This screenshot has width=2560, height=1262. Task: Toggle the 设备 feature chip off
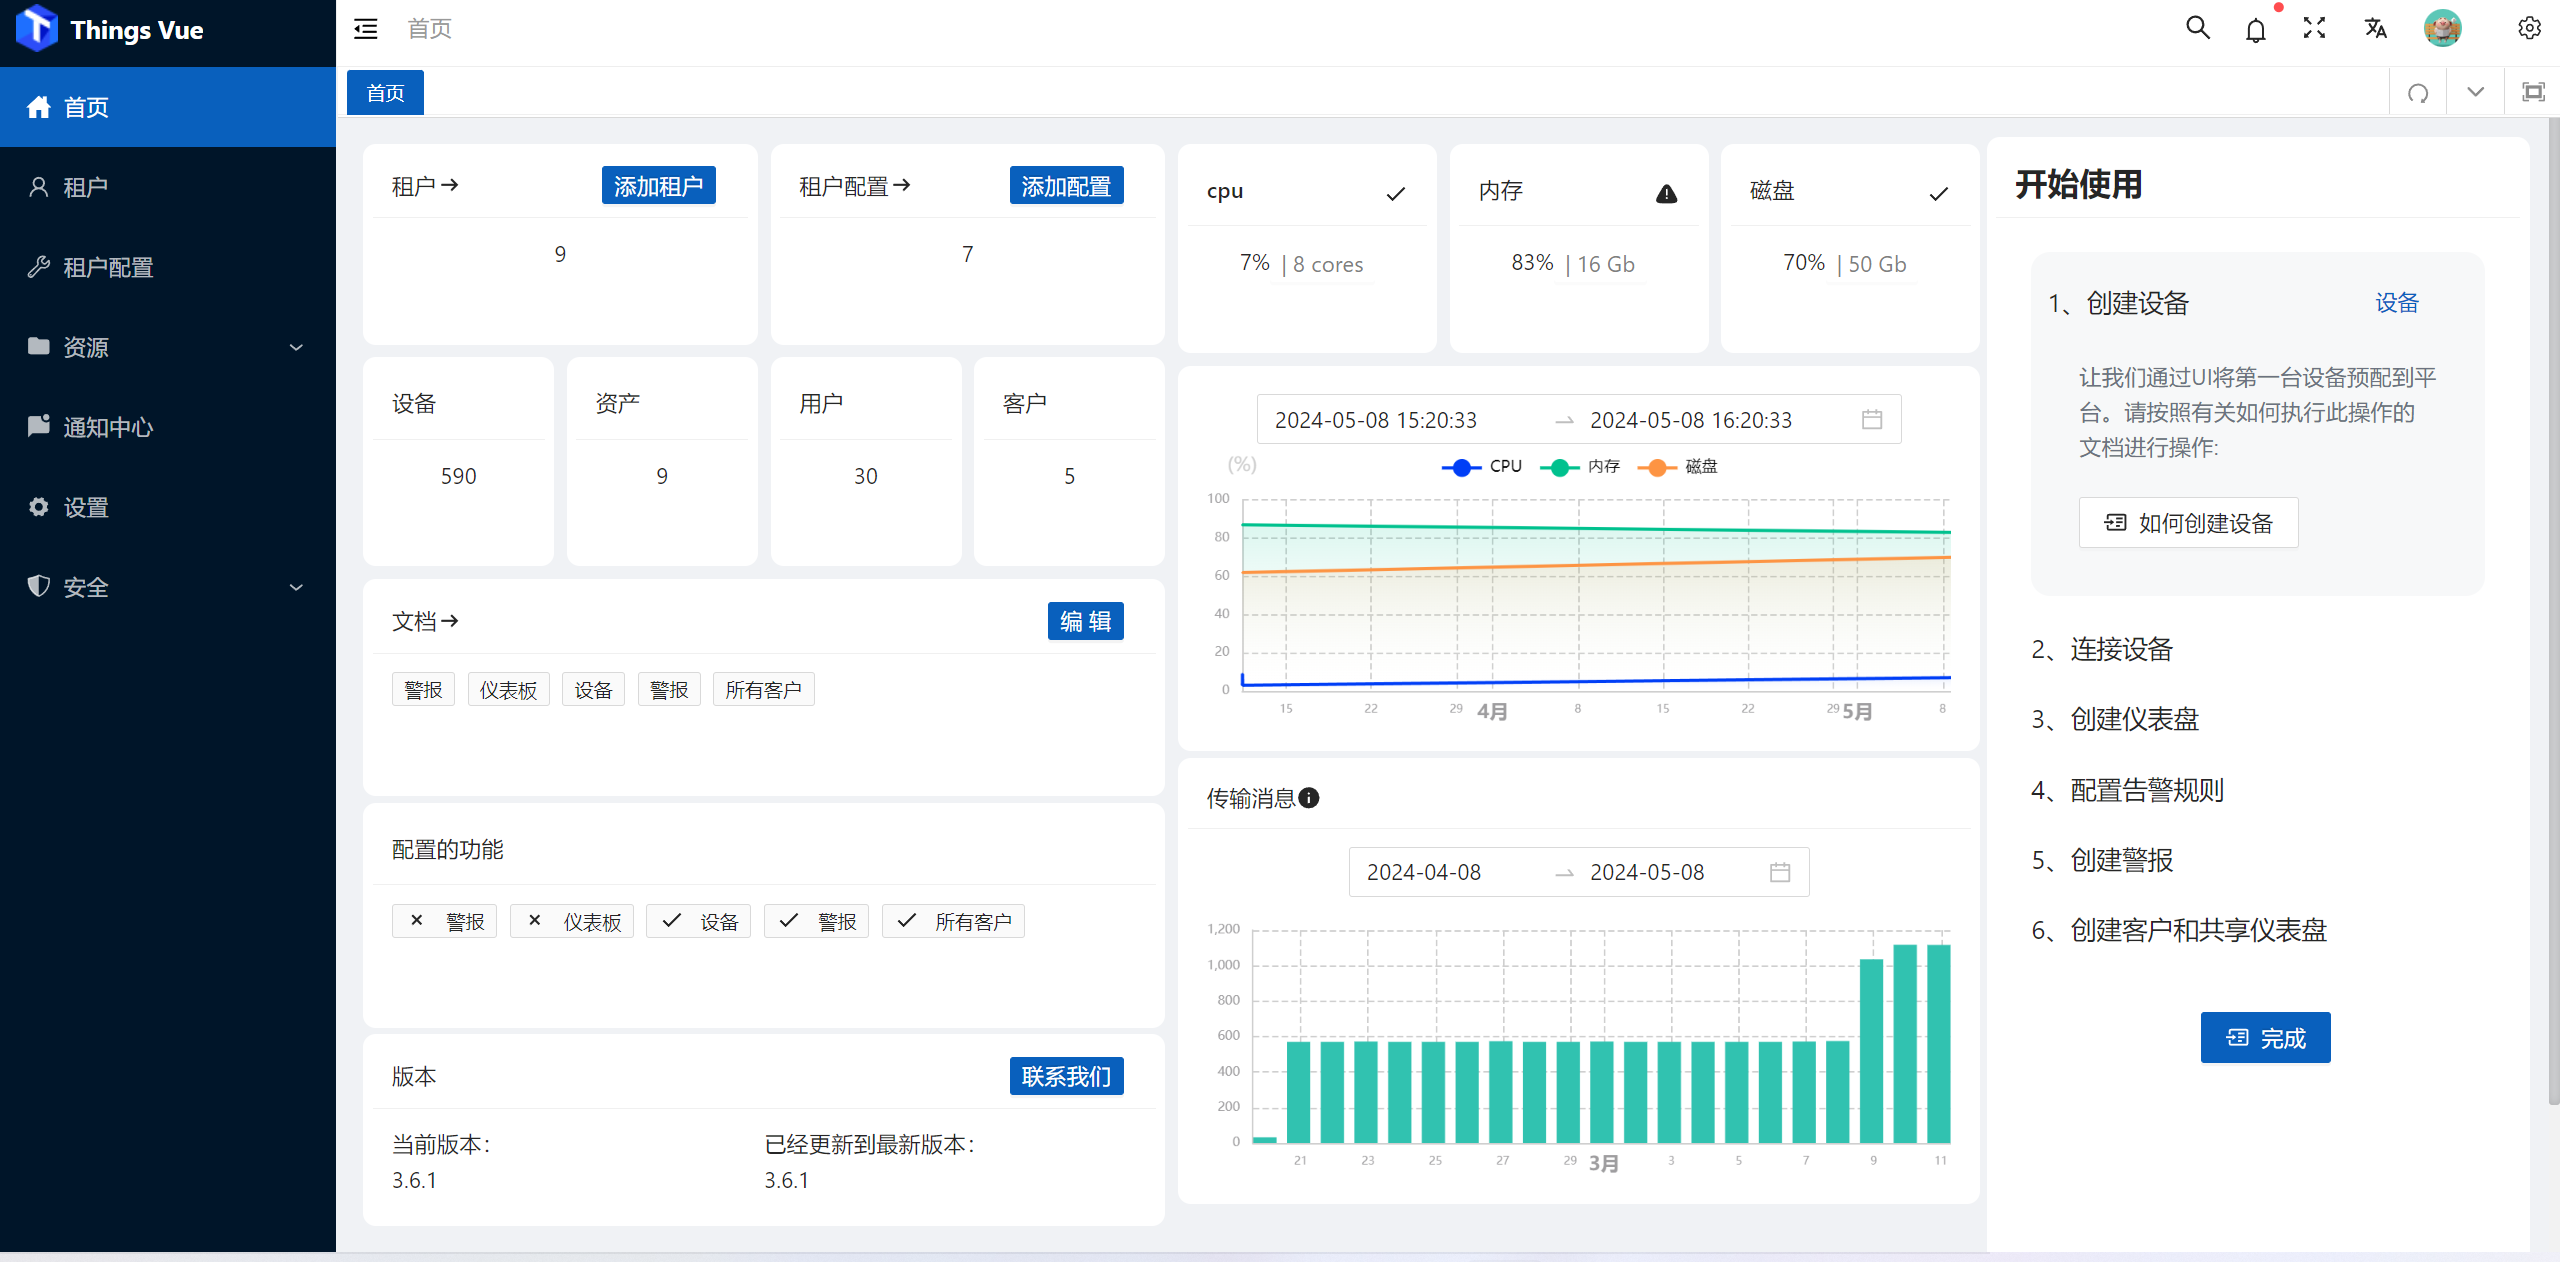[698, 921]
